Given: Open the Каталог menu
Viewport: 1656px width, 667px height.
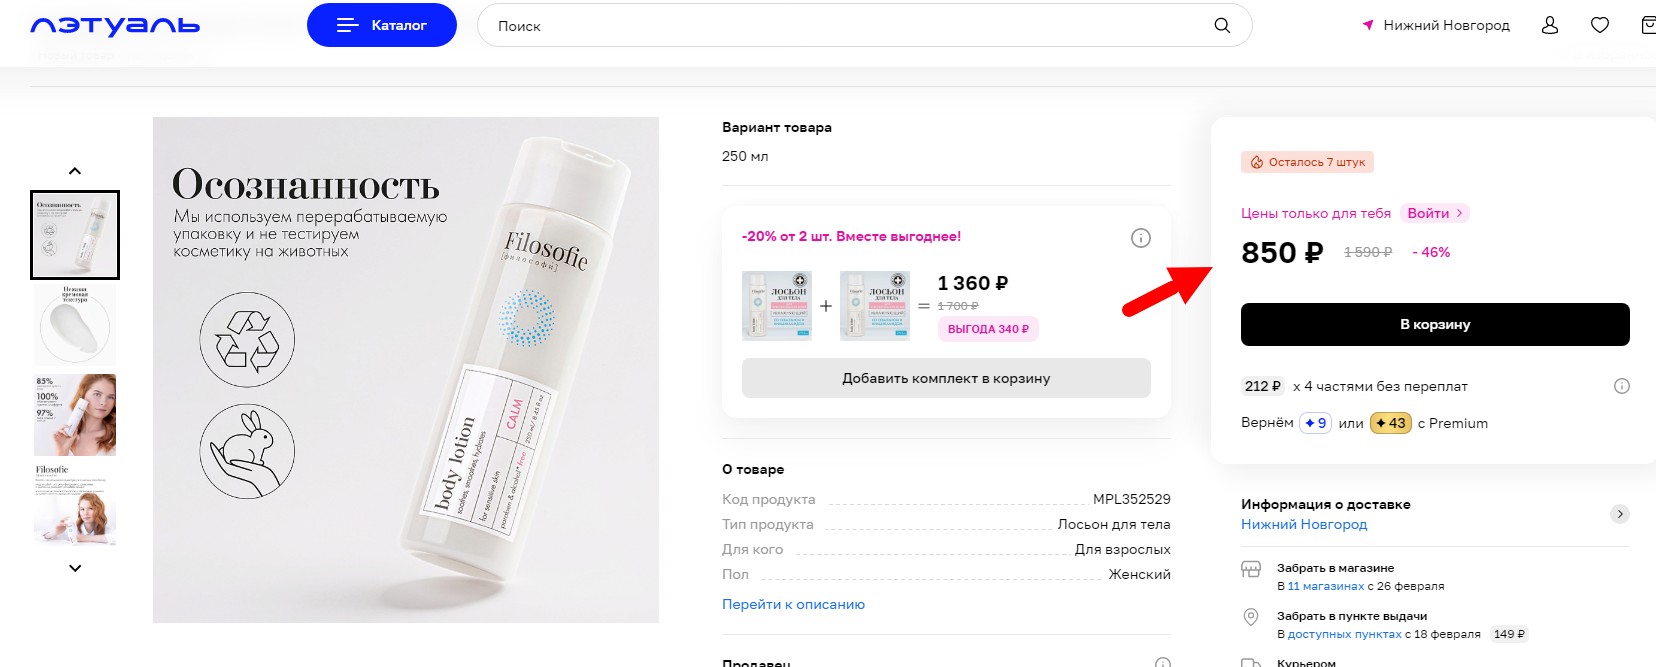Looking at the screenshot, I should pos(382,26).
